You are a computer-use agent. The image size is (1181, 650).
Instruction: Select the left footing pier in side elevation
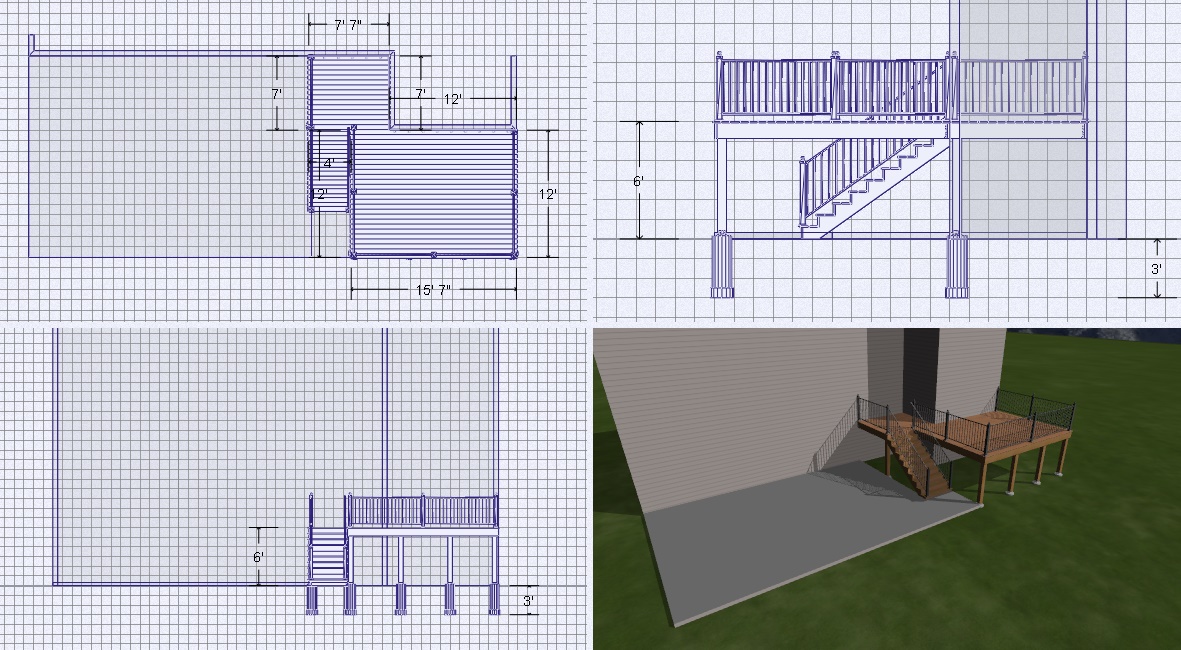[x=721, y=265]
